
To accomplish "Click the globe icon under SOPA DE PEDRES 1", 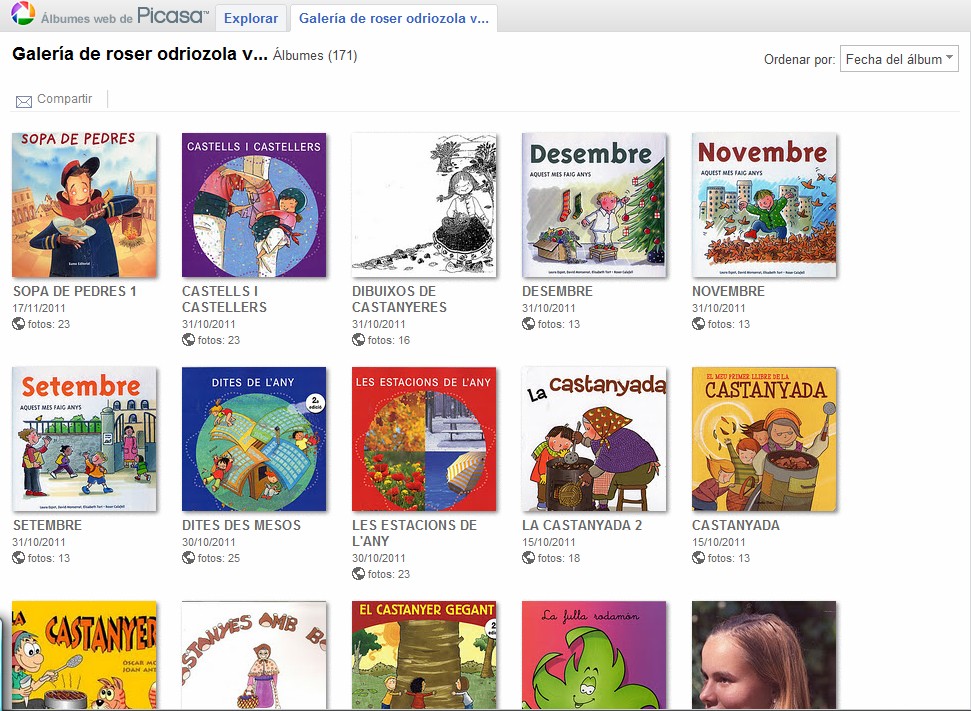I will 19,323.
